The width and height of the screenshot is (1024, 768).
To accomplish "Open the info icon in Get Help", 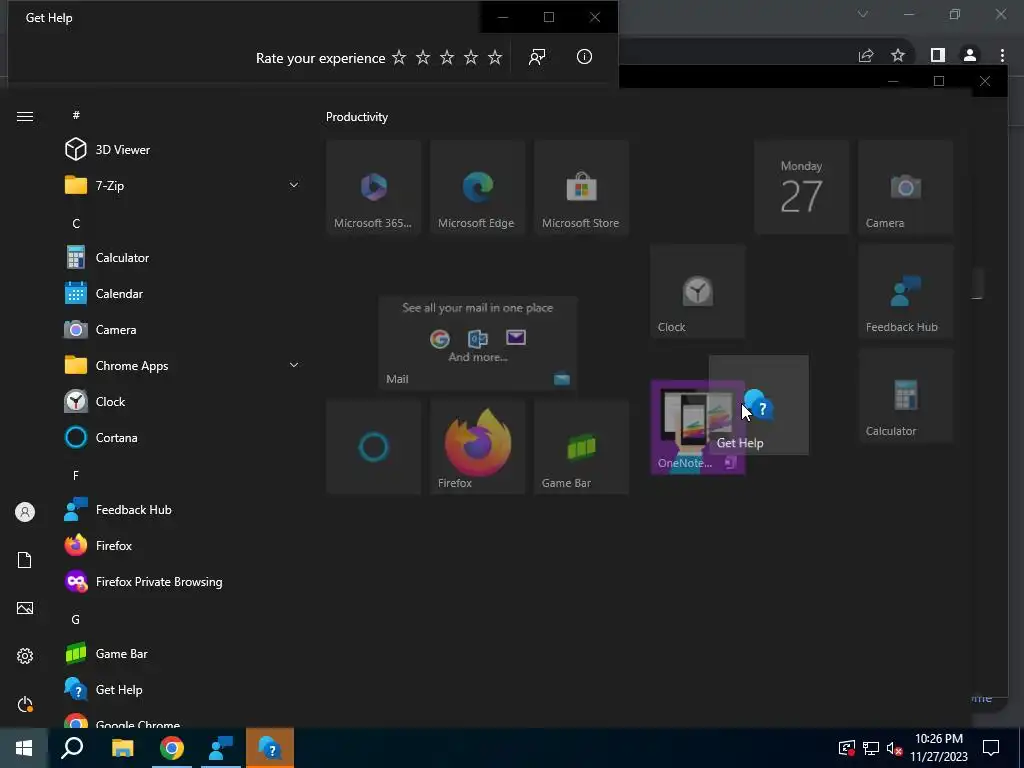I will (584, 57).
